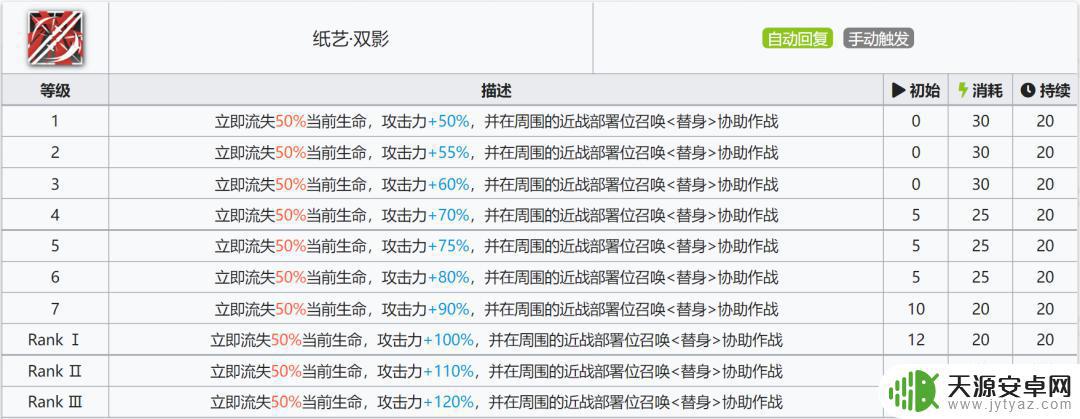Select level 1 cell
This screenshot has width=1080, height=419.
[55, 121]
